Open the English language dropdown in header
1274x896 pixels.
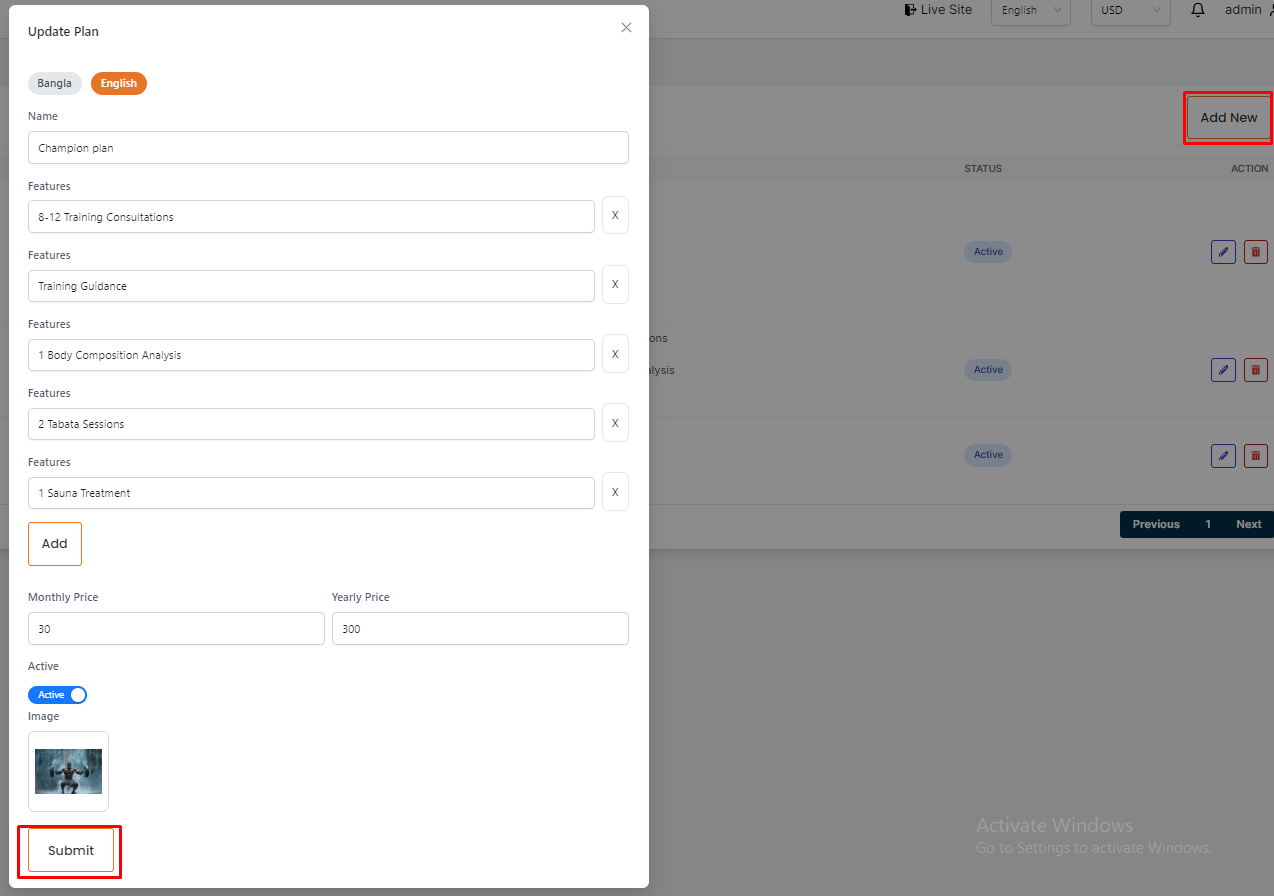click(1030, 11)
